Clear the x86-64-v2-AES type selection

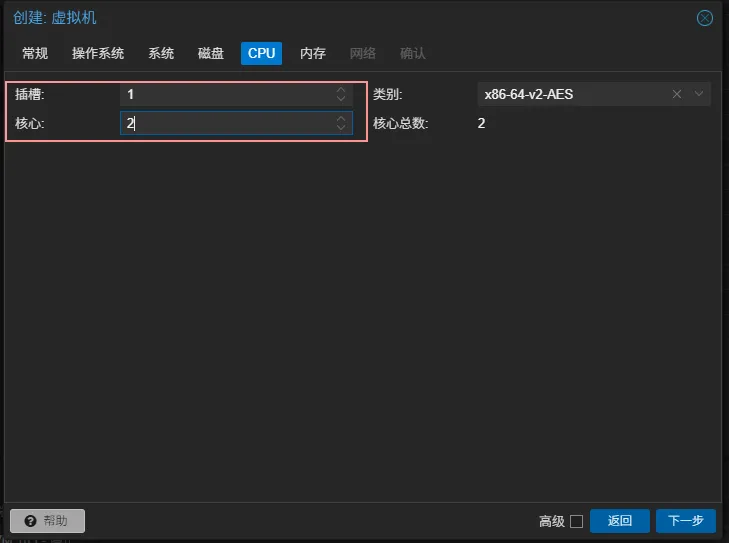coord(677,94)
